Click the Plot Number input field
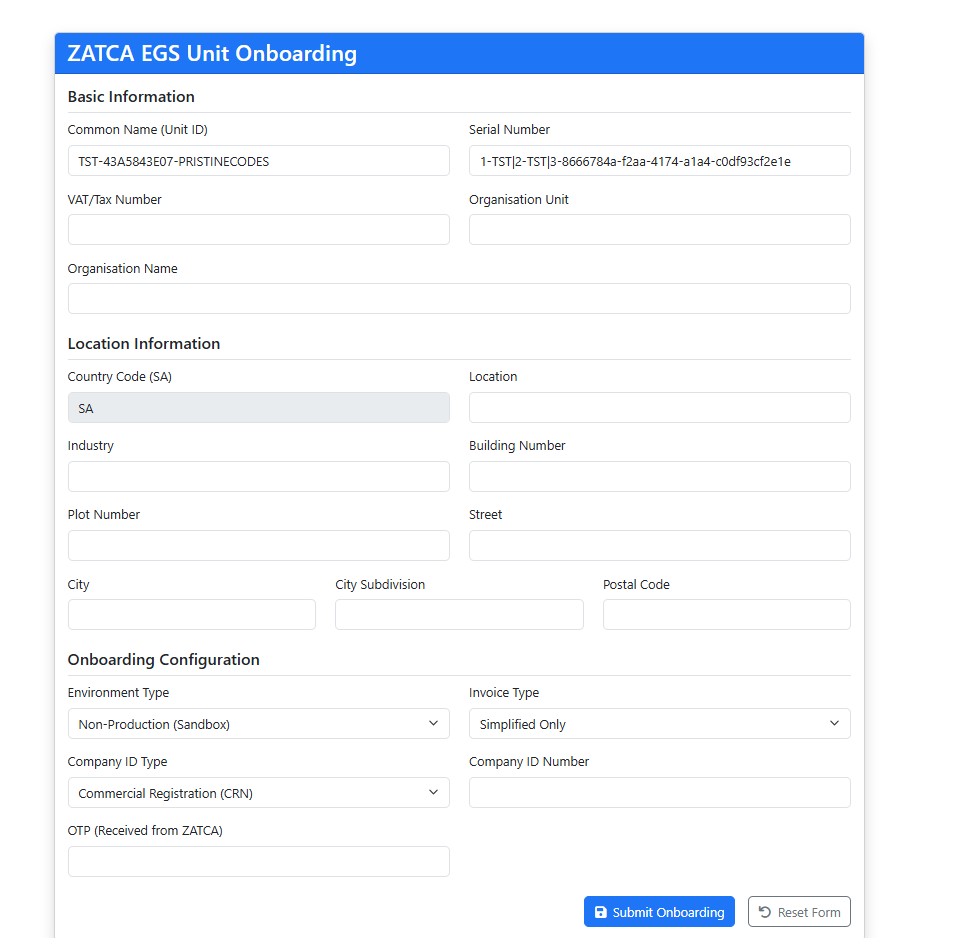This screenshot has width=974, height=938. click(258, 545)
